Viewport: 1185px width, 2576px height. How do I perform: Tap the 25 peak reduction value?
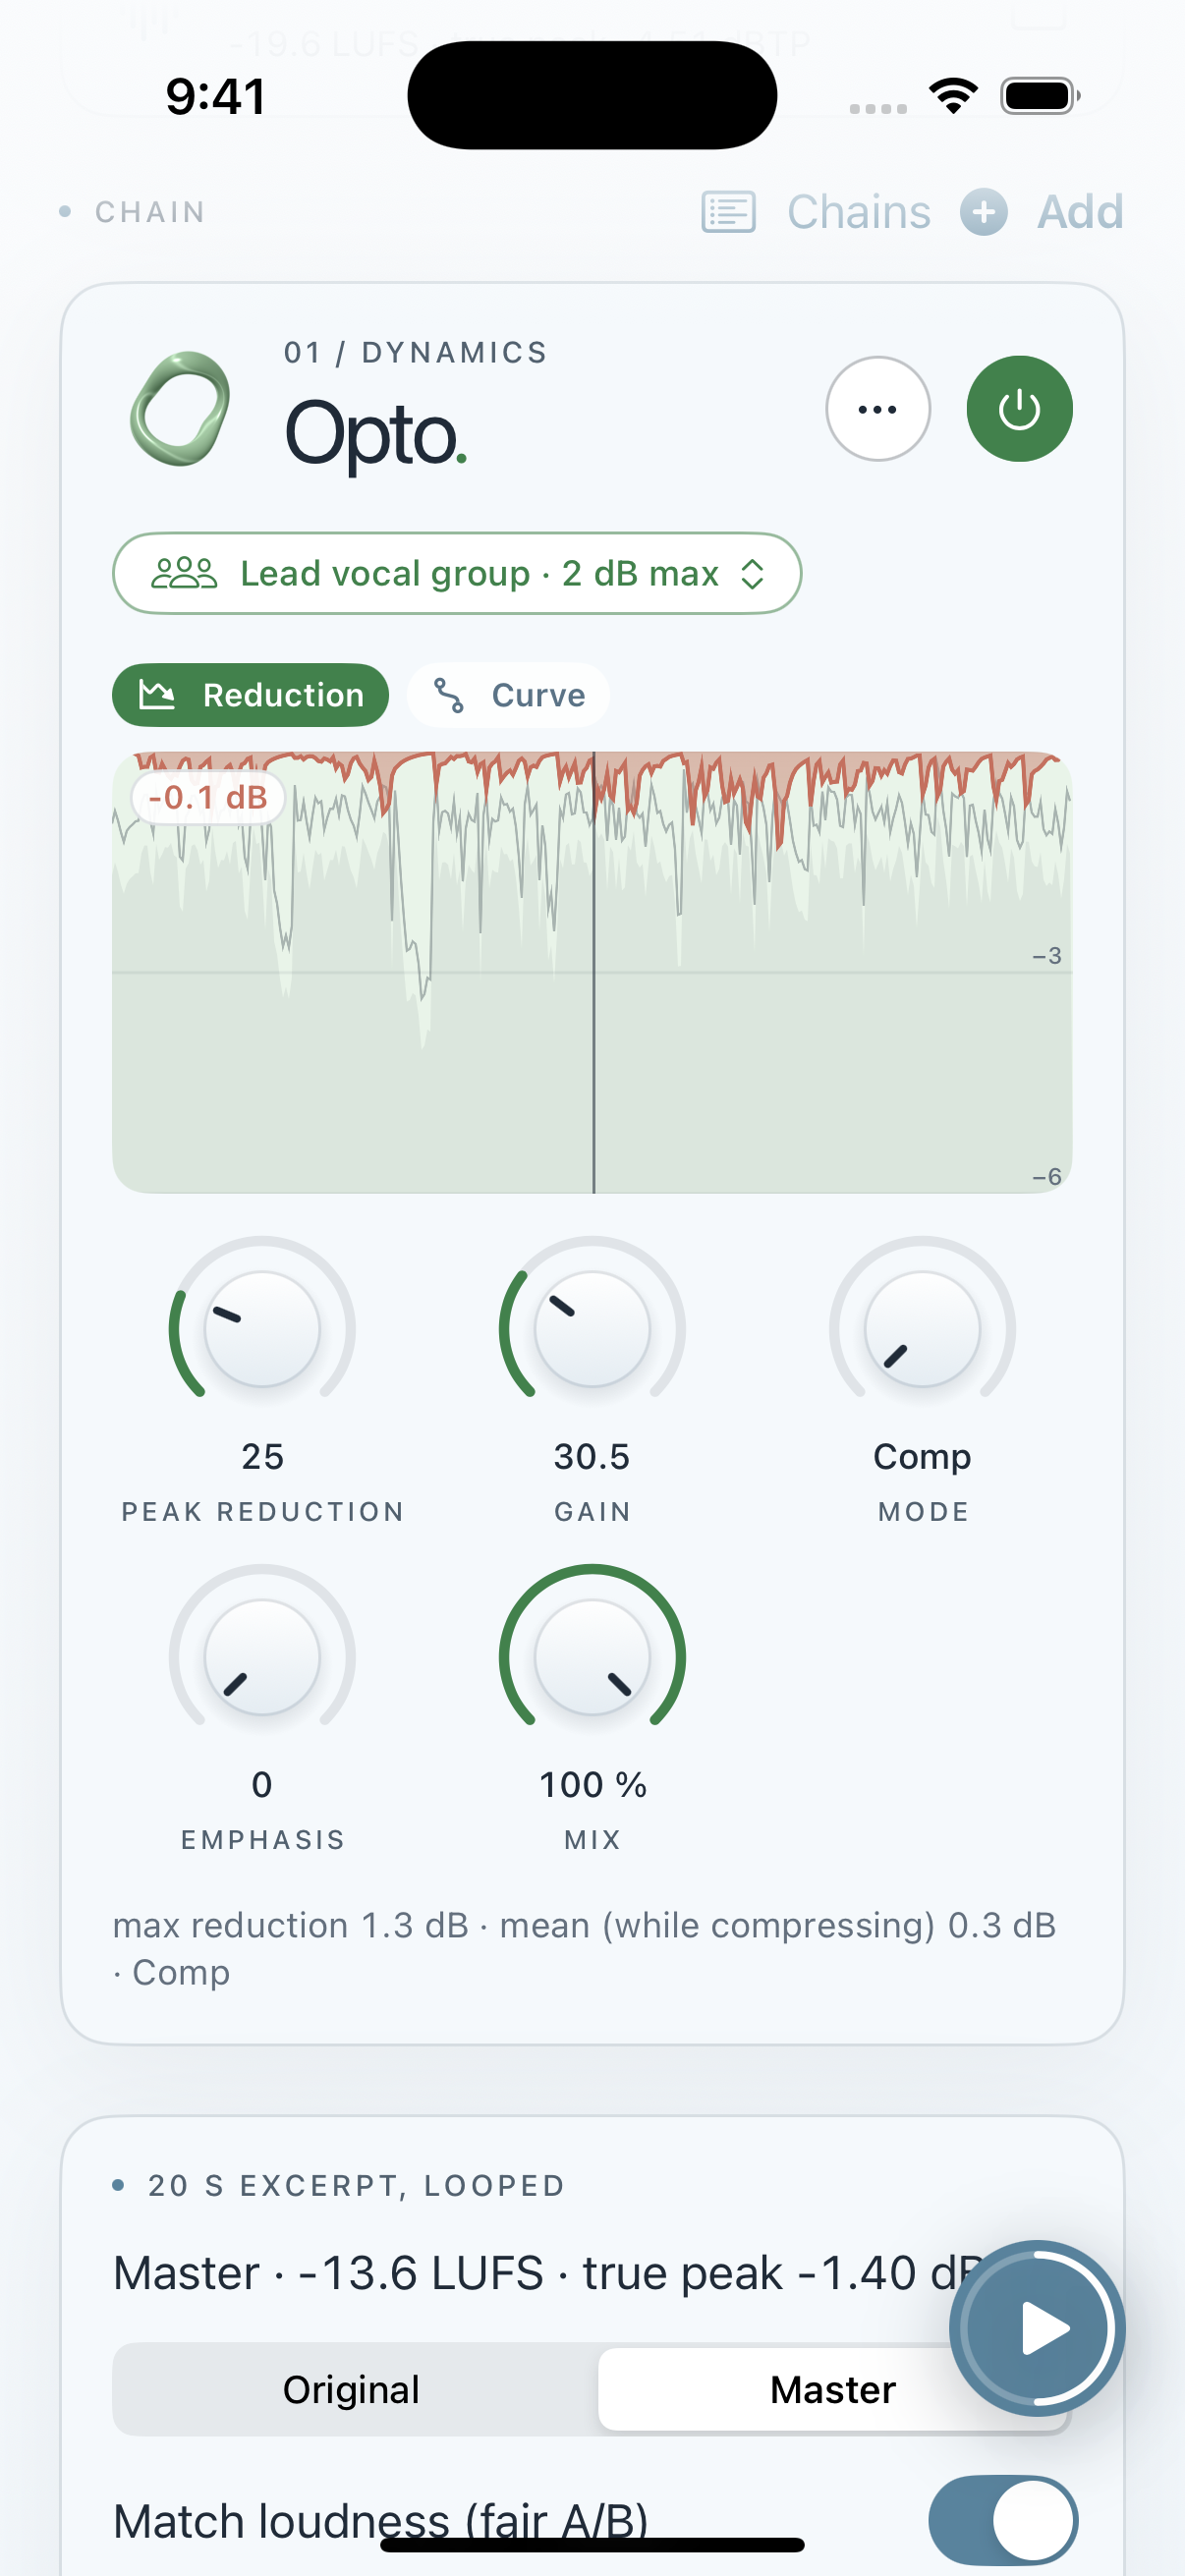point(262,1457)
